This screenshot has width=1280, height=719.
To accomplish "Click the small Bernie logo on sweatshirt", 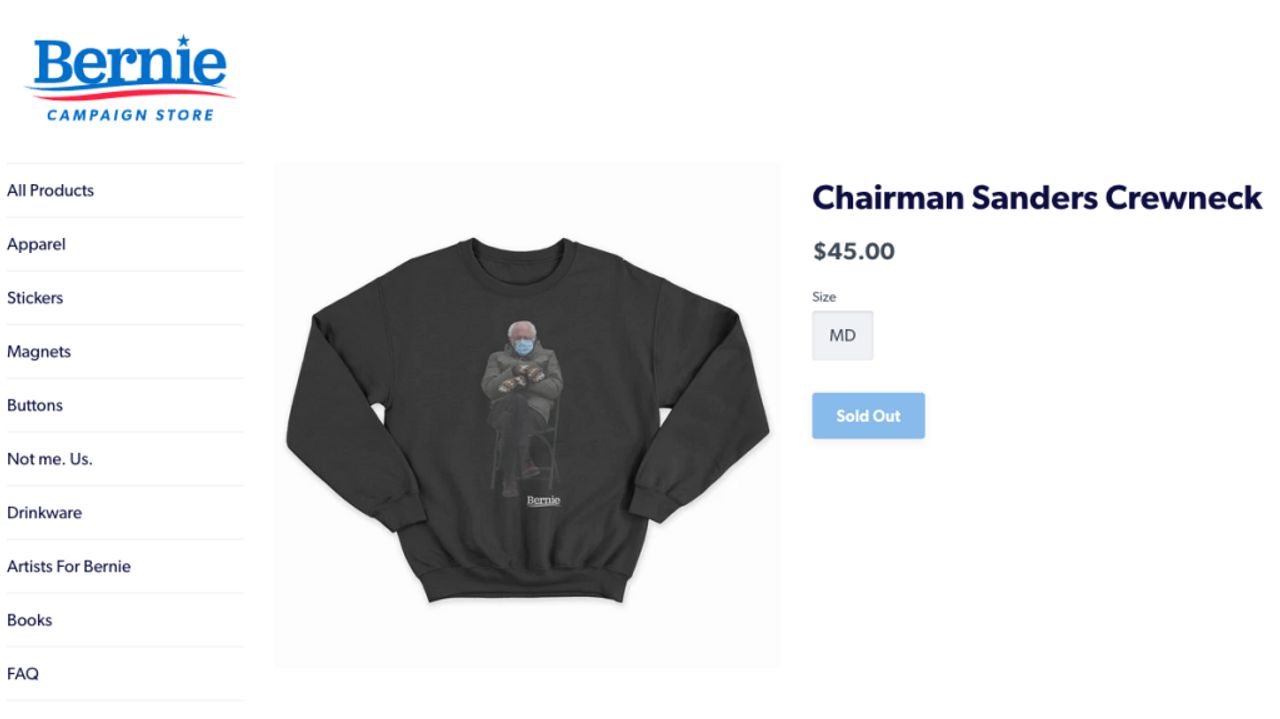I will click(x=543, y=501).
